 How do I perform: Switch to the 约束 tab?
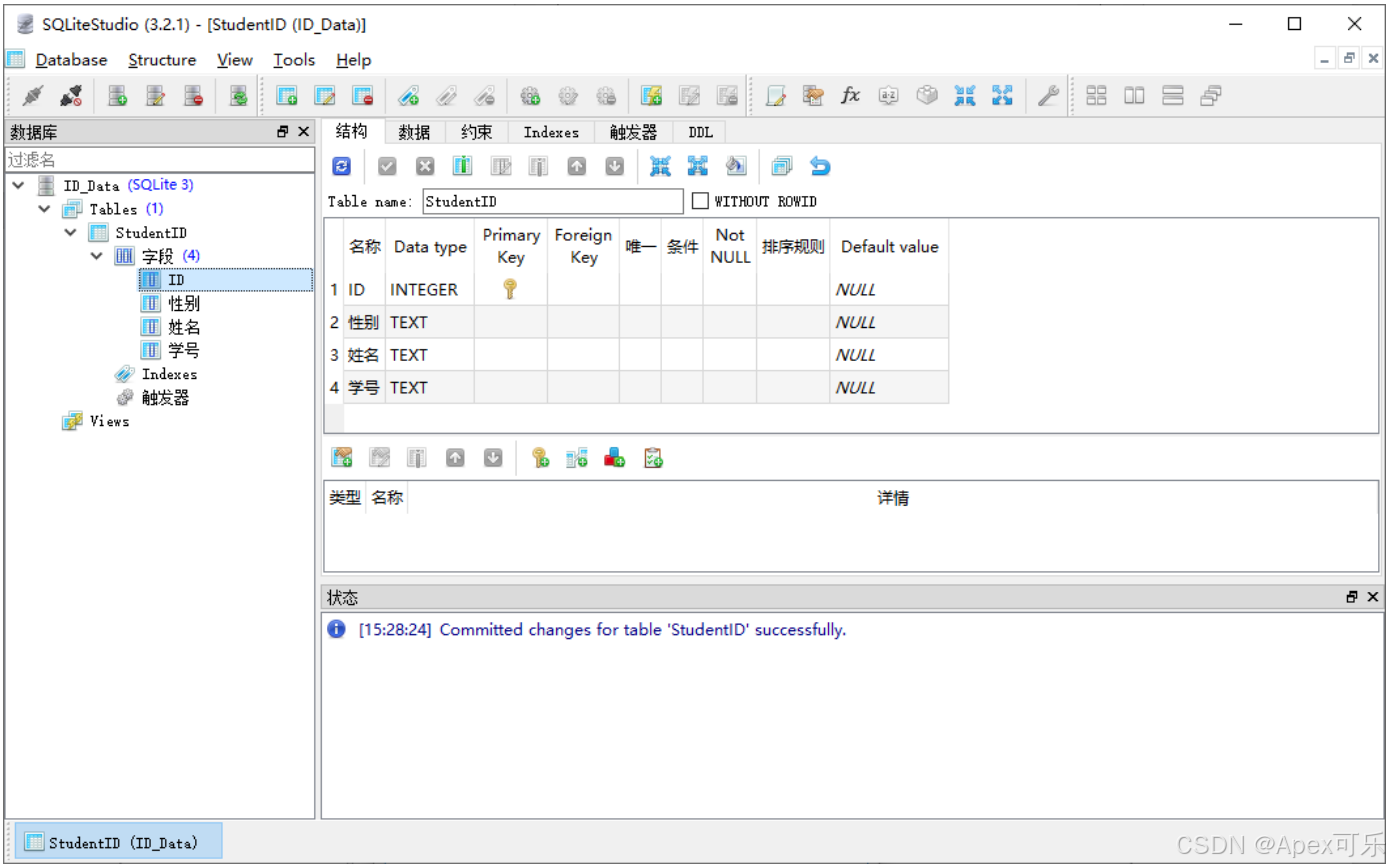click(477, 132)
